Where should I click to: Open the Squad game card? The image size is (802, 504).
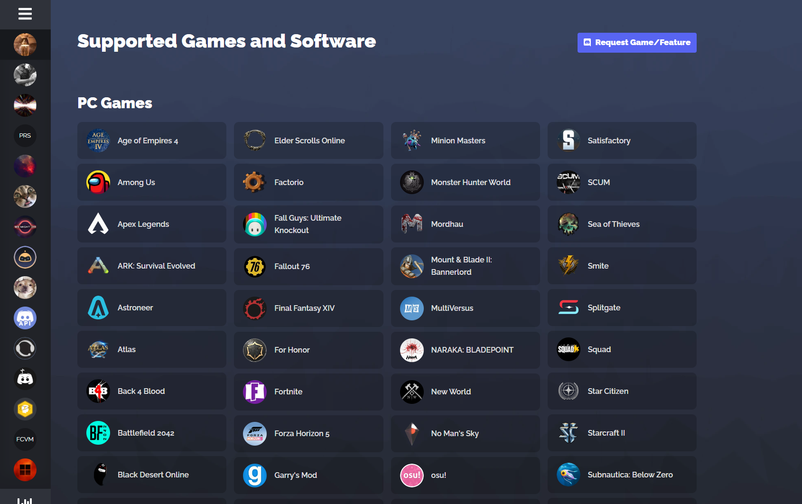coord(622,349)
